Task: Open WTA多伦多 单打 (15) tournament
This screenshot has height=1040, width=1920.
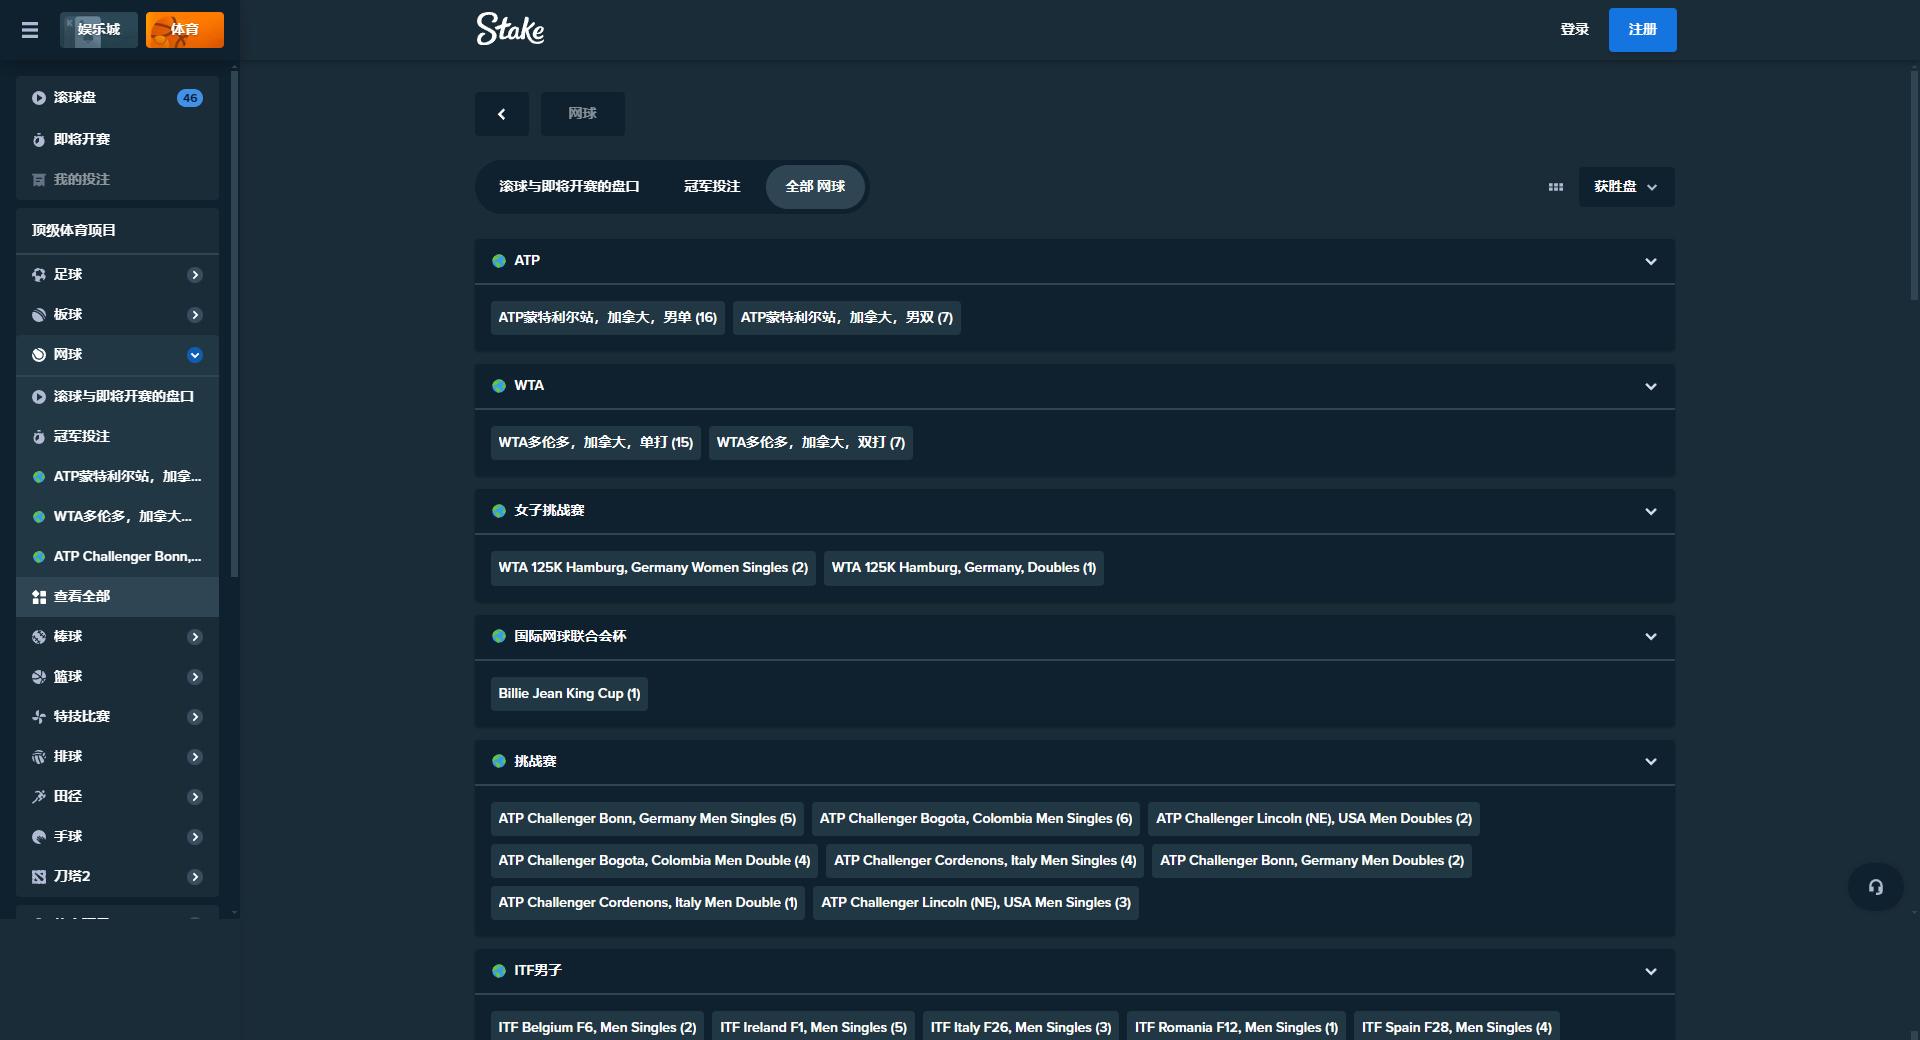Action: [x=595, y=443]
